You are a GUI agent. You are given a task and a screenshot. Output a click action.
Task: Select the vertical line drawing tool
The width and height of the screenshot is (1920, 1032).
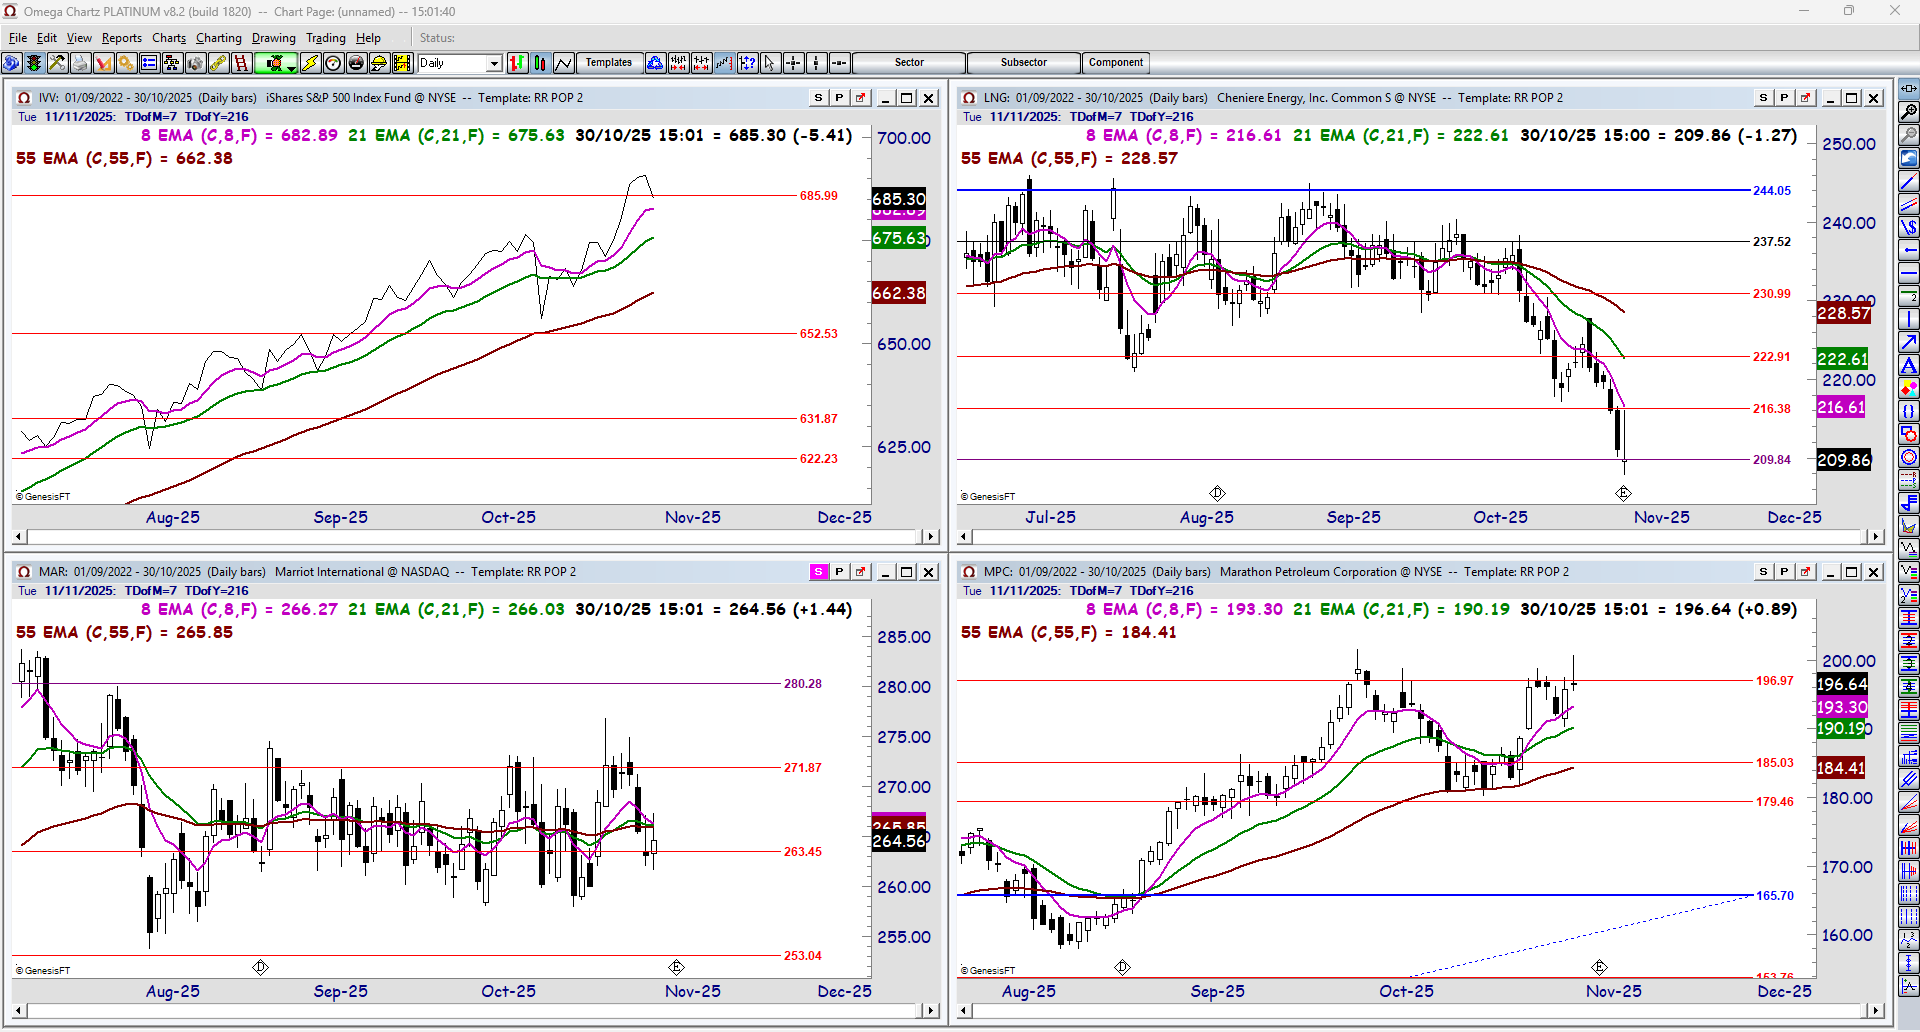coord(1909,320)
